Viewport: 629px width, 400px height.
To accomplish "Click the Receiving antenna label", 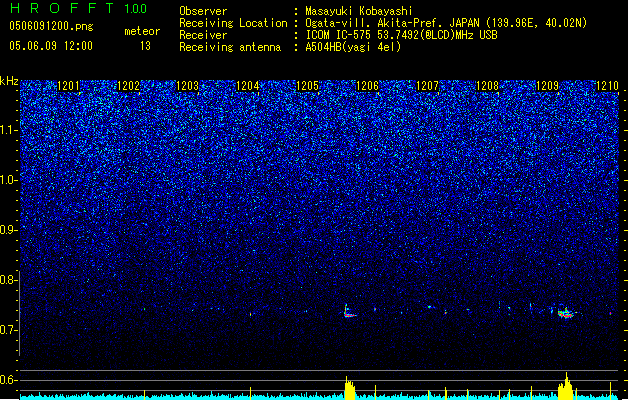I will tap(230, 47).
